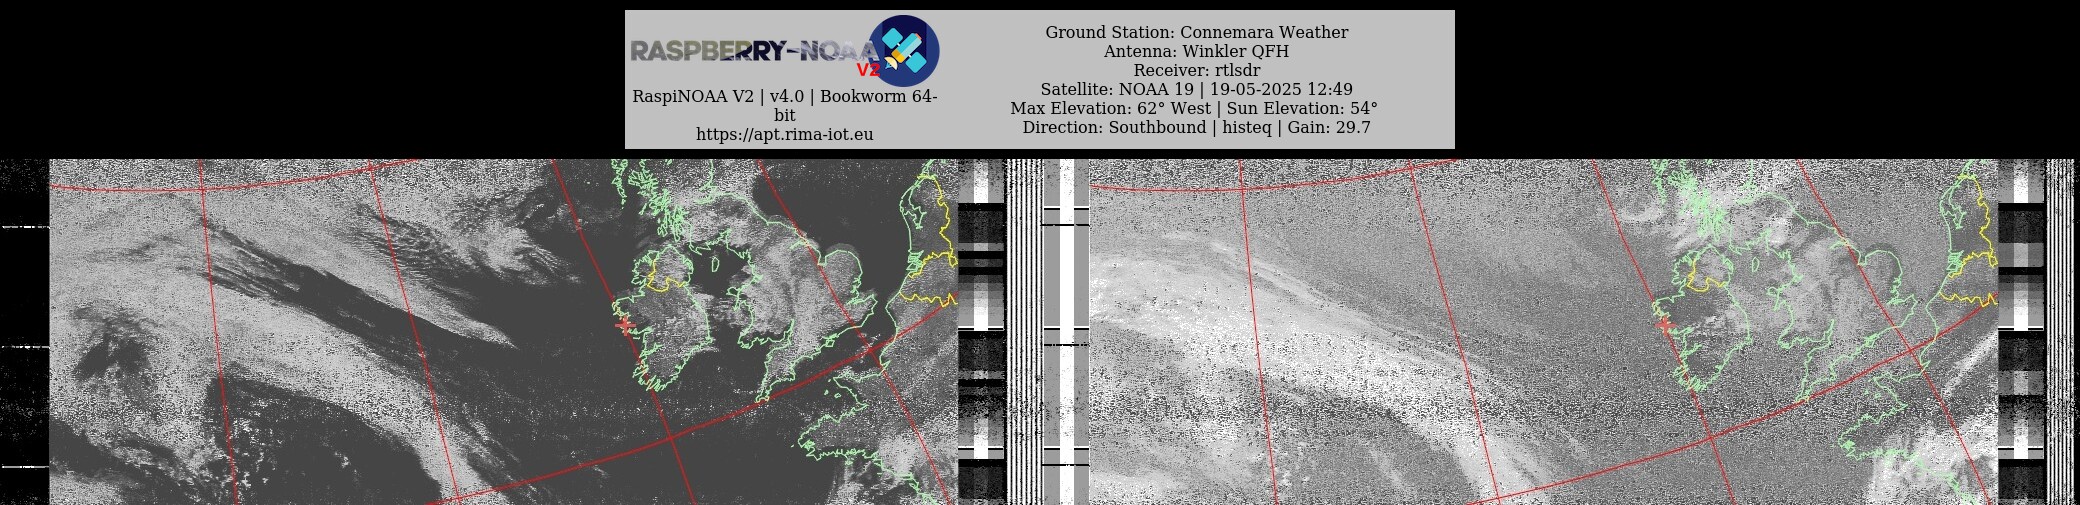Select the 'Antenna: Winkler QFH' line
Viewport: 2080px width, 505px height.
point(1197,51)
